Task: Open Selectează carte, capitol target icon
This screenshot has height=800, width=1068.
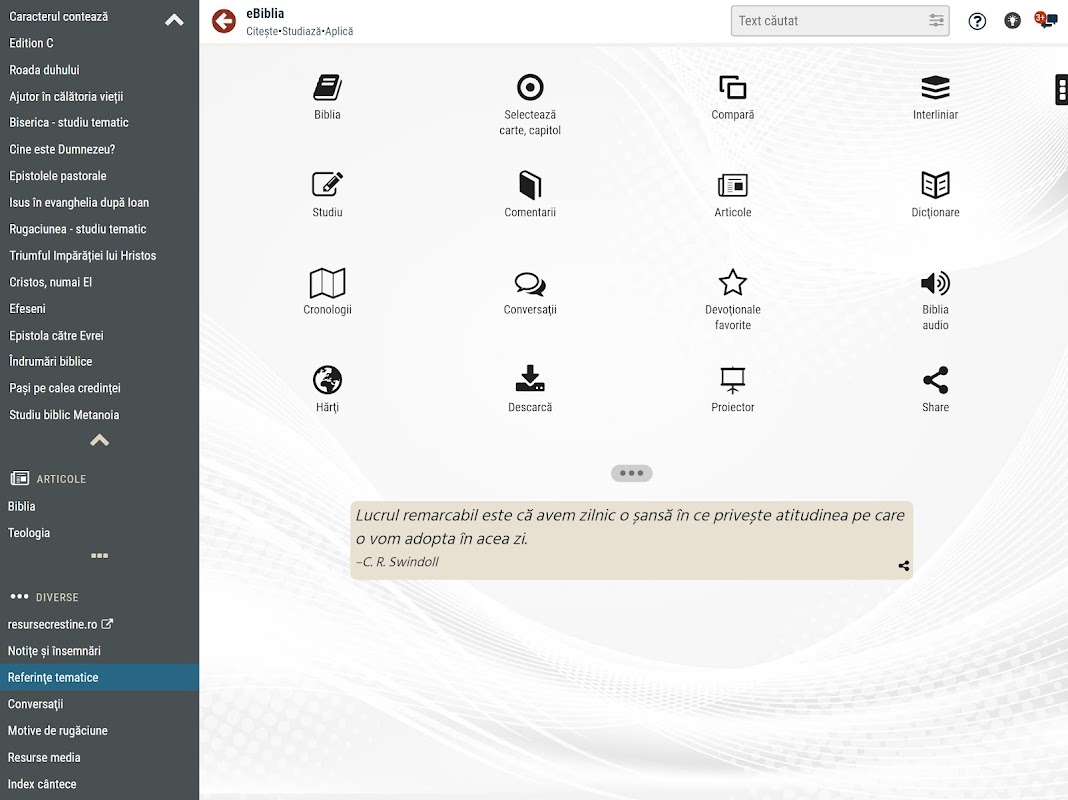Action: pos(530,87)
